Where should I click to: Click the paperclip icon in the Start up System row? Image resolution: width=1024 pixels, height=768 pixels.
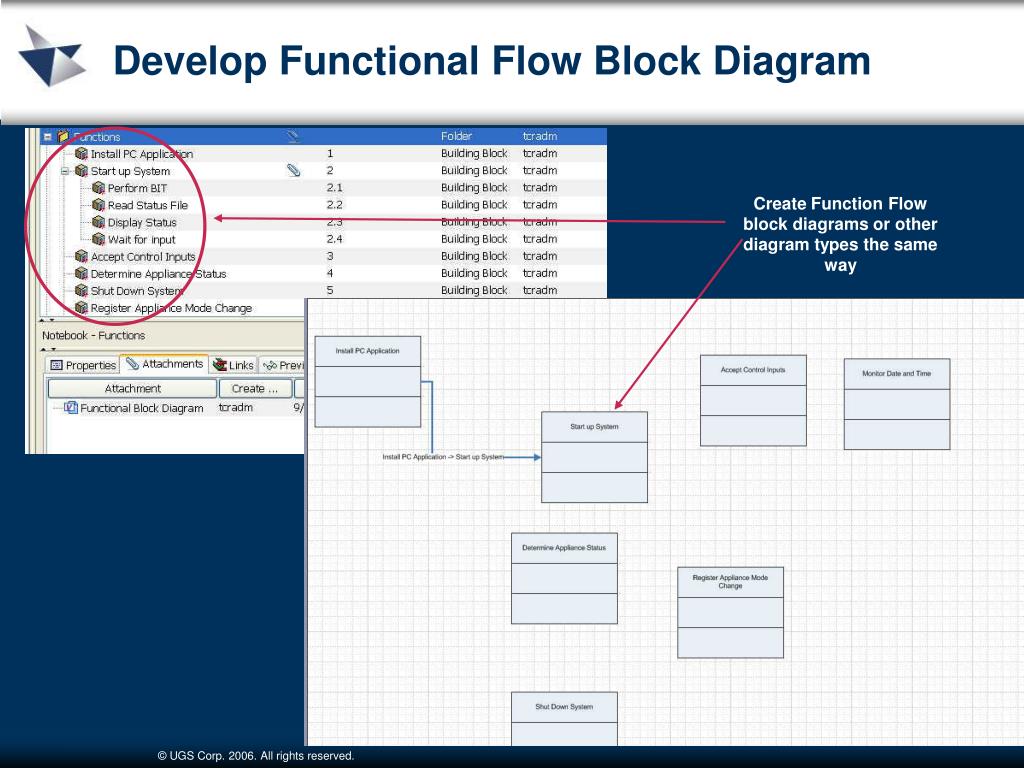tap(294, 170)
